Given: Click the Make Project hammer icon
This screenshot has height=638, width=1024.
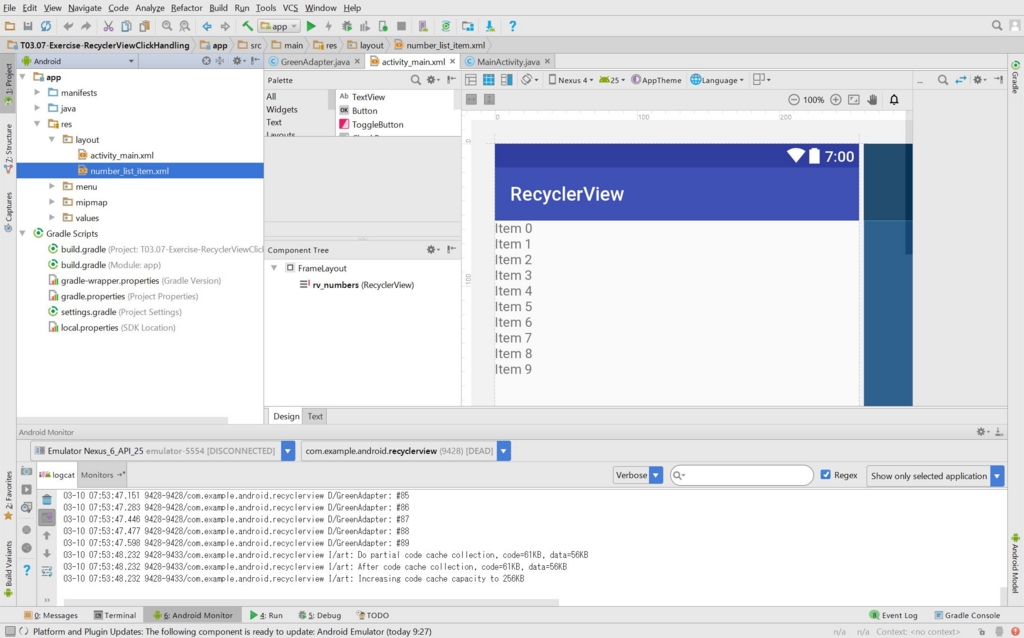Looking at the screenshot, I should (x=248, y=26).
